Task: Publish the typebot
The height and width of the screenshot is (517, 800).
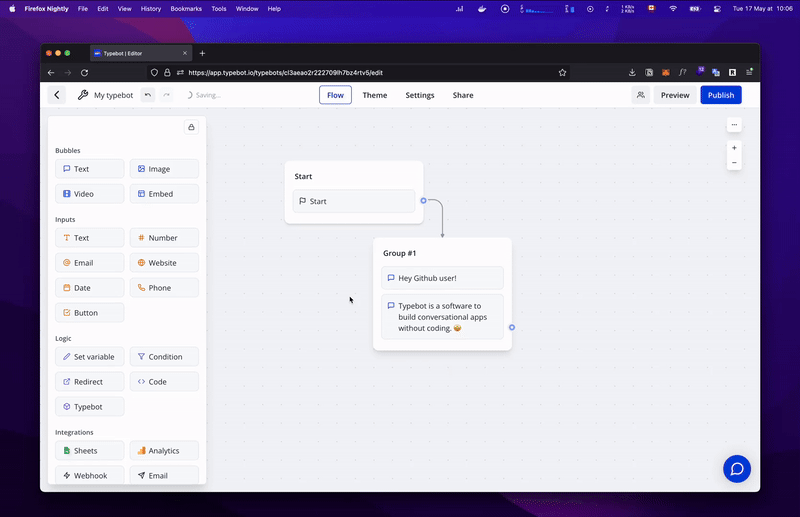Action: click(720, 95)
